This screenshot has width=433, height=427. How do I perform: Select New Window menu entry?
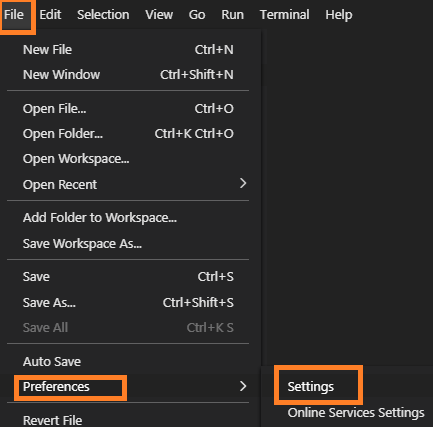[128, 75]
